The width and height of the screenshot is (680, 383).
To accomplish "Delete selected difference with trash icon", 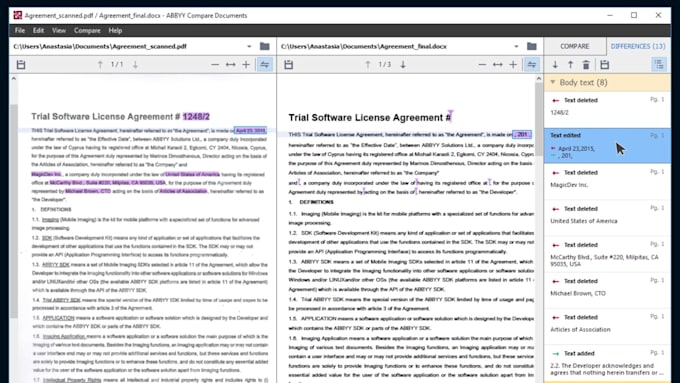I will coord(586,65).
